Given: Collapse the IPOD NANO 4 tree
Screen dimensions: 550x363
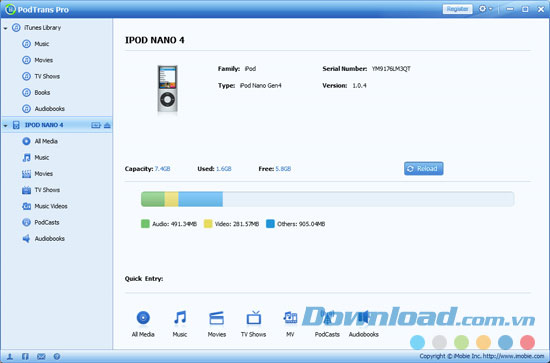Looking at the screenshot, I should pos(5,125).
